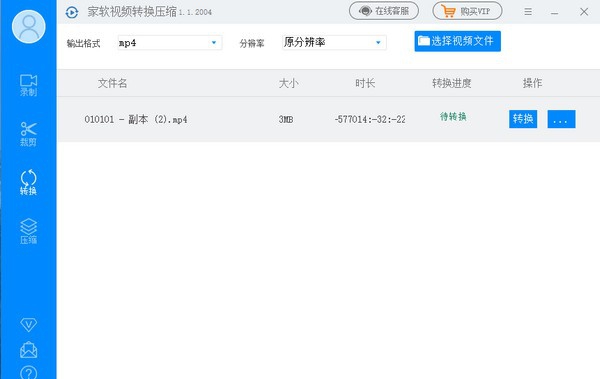Click the 家软视频转换压缩 title text

coord(132,12)
